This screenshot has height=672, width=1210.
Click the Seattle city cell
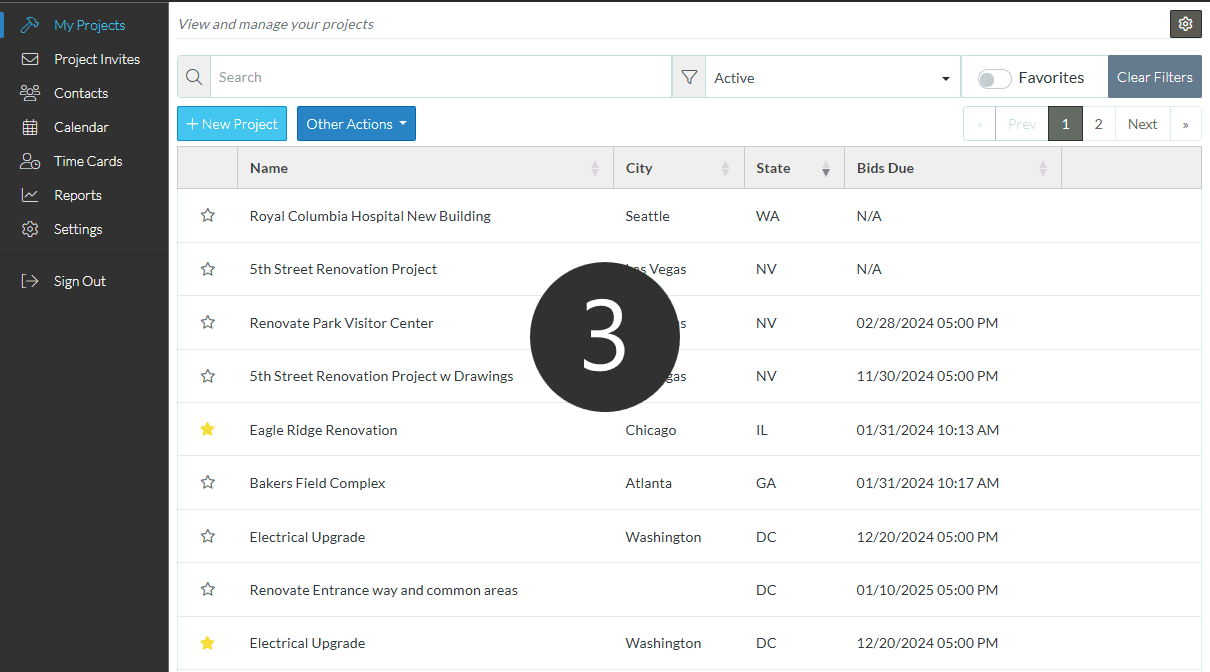coord(647,216)
